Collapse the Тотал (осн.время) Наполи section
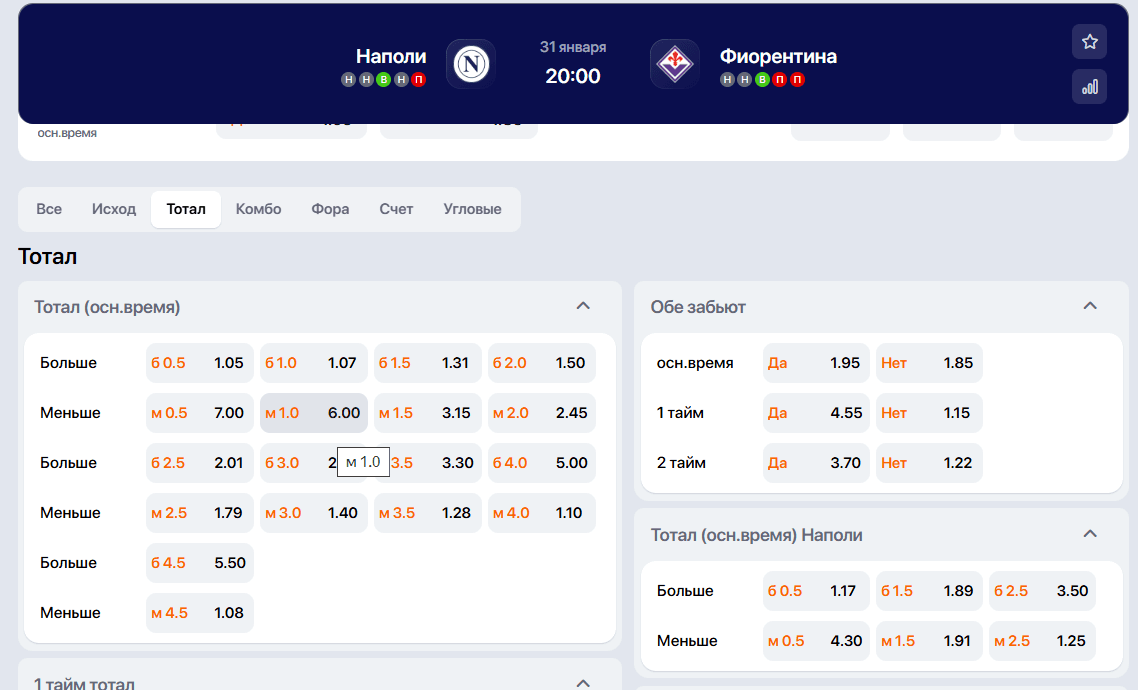 [1090, 534]
